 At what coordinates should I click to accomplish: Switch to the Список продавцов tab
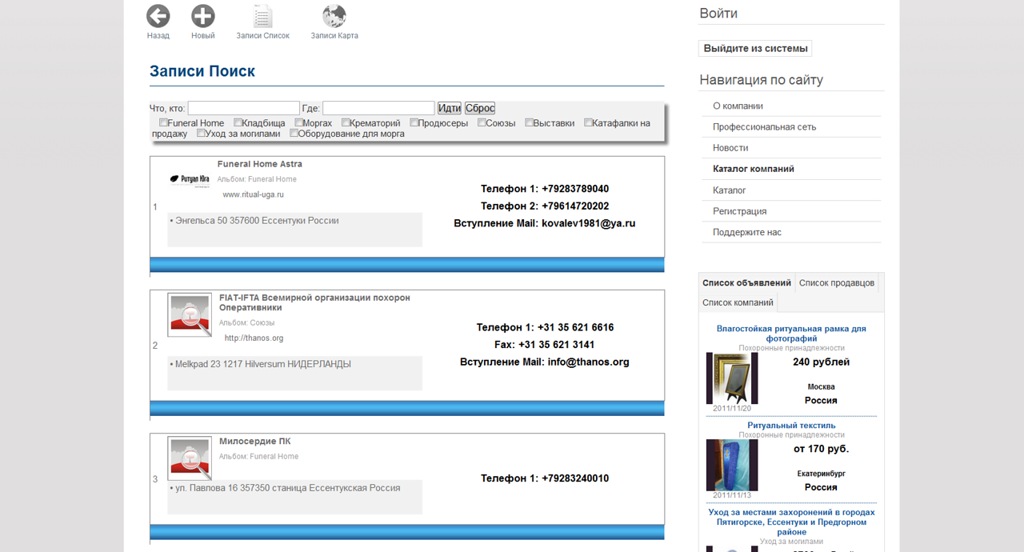(x=837, y=283)
